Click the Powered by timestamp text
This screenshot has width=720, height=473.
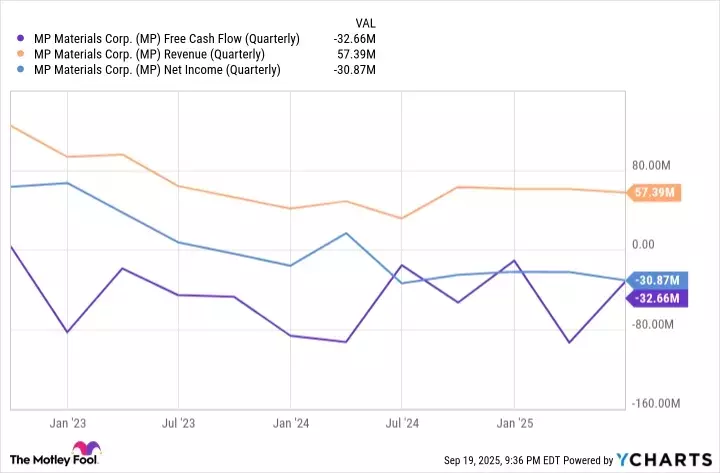529,460
